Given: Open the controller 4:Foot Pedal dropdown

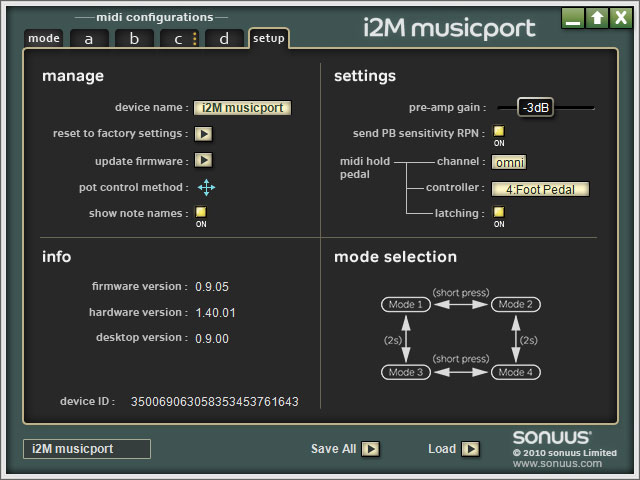Looking at the screenshot, I should 540,189.
